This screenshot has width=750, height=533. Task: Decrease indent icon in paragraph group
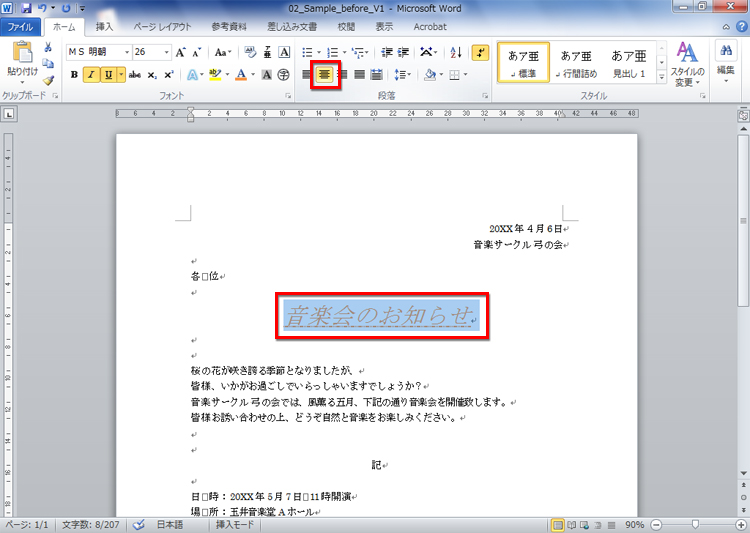coord(387,52)
